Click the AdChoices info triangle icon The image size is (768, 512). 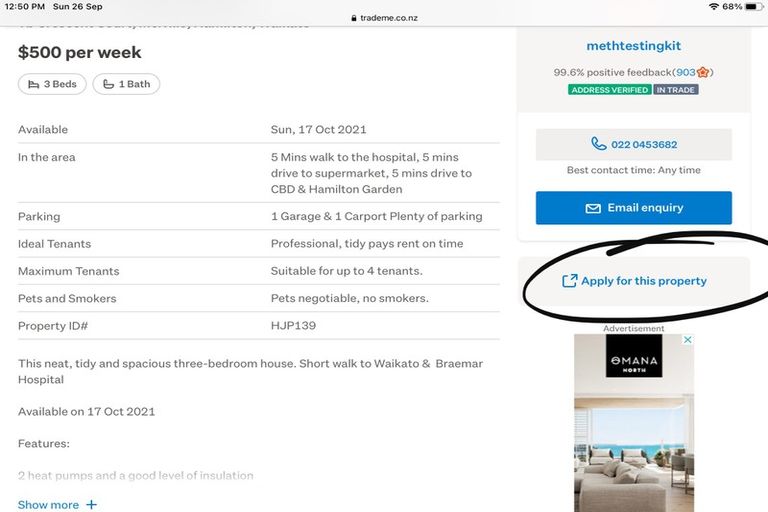679,340
